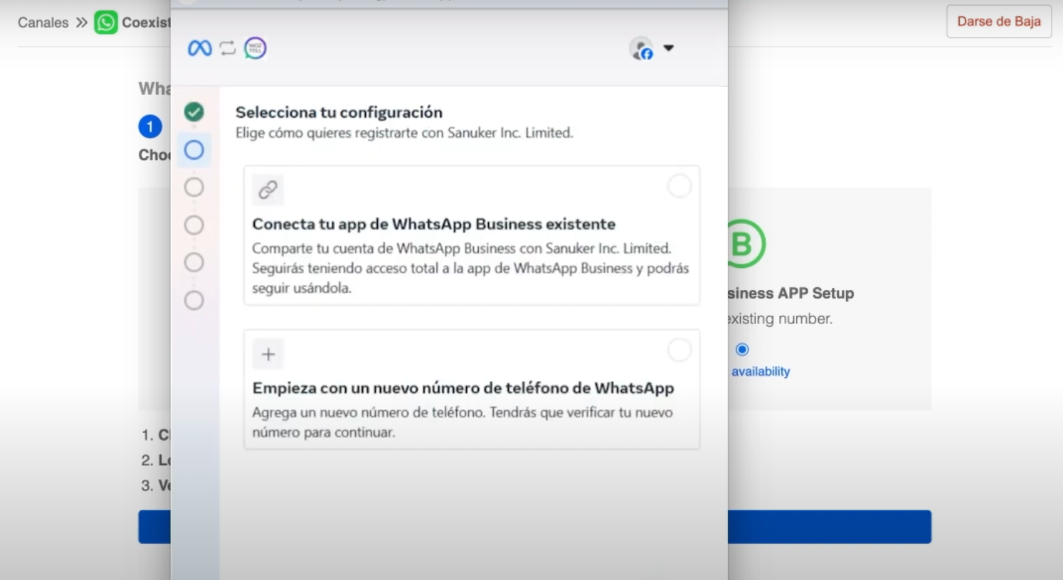
Task: Select the radio button for Conecta tu app existente
Action: [679, 186]
